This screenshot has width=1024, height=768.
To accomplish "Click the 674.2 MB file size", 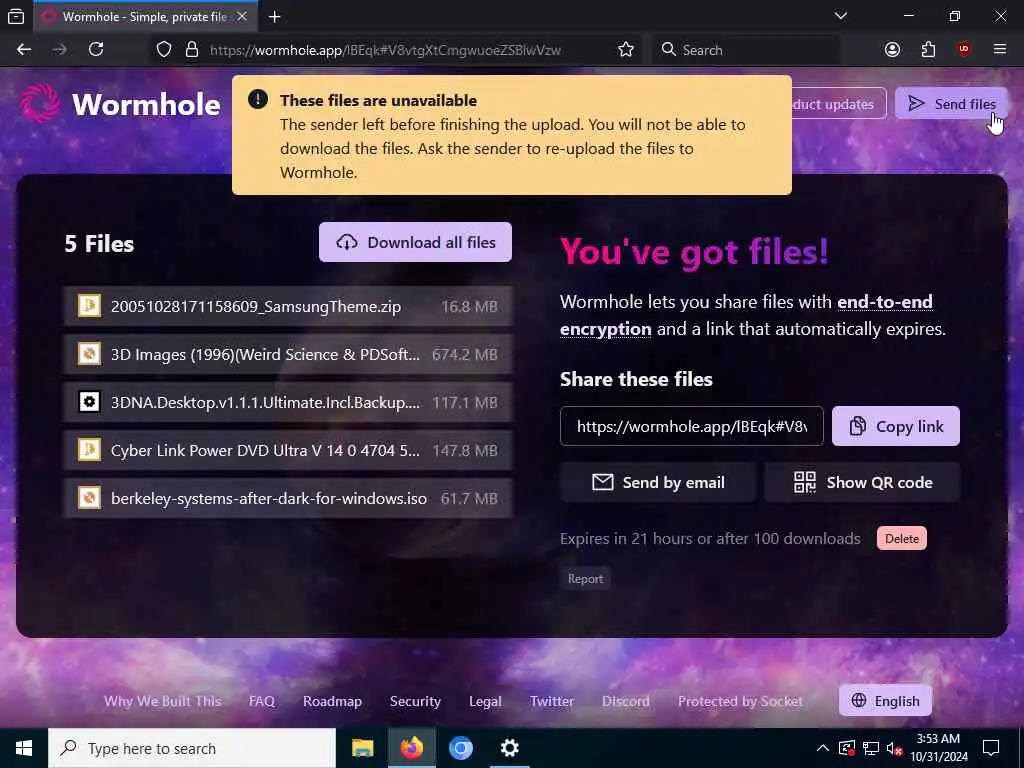I will [464, 355].
